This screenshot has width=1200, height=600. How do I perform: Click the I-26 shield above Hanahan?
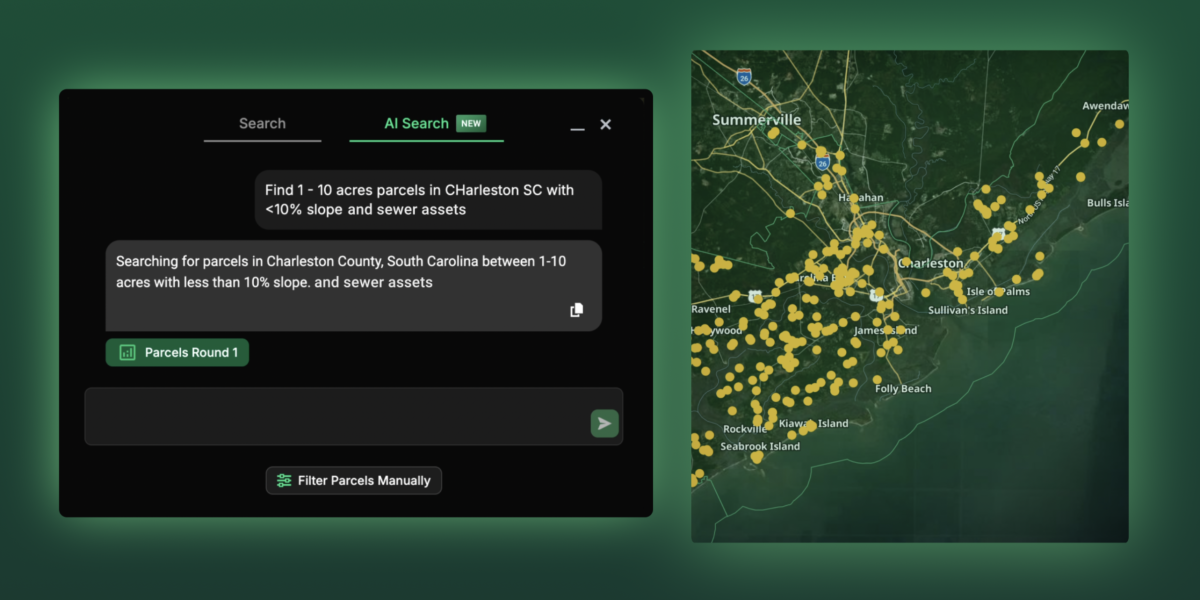coord(823,160)
